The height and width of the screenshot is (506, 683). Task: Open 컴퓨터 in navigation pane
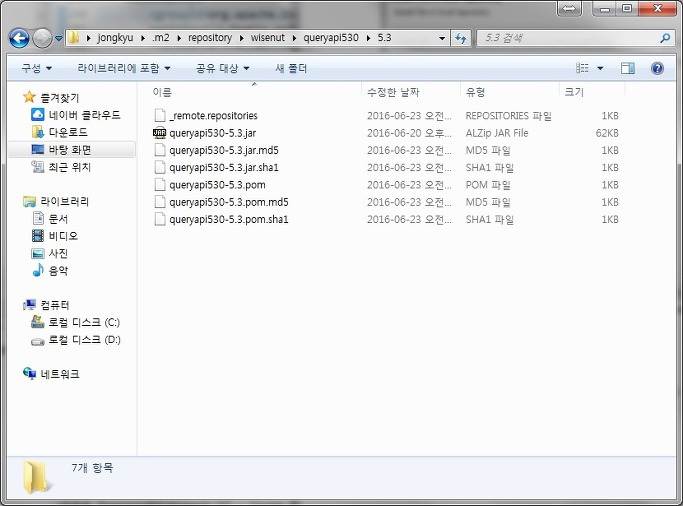[x=54, y=305]
